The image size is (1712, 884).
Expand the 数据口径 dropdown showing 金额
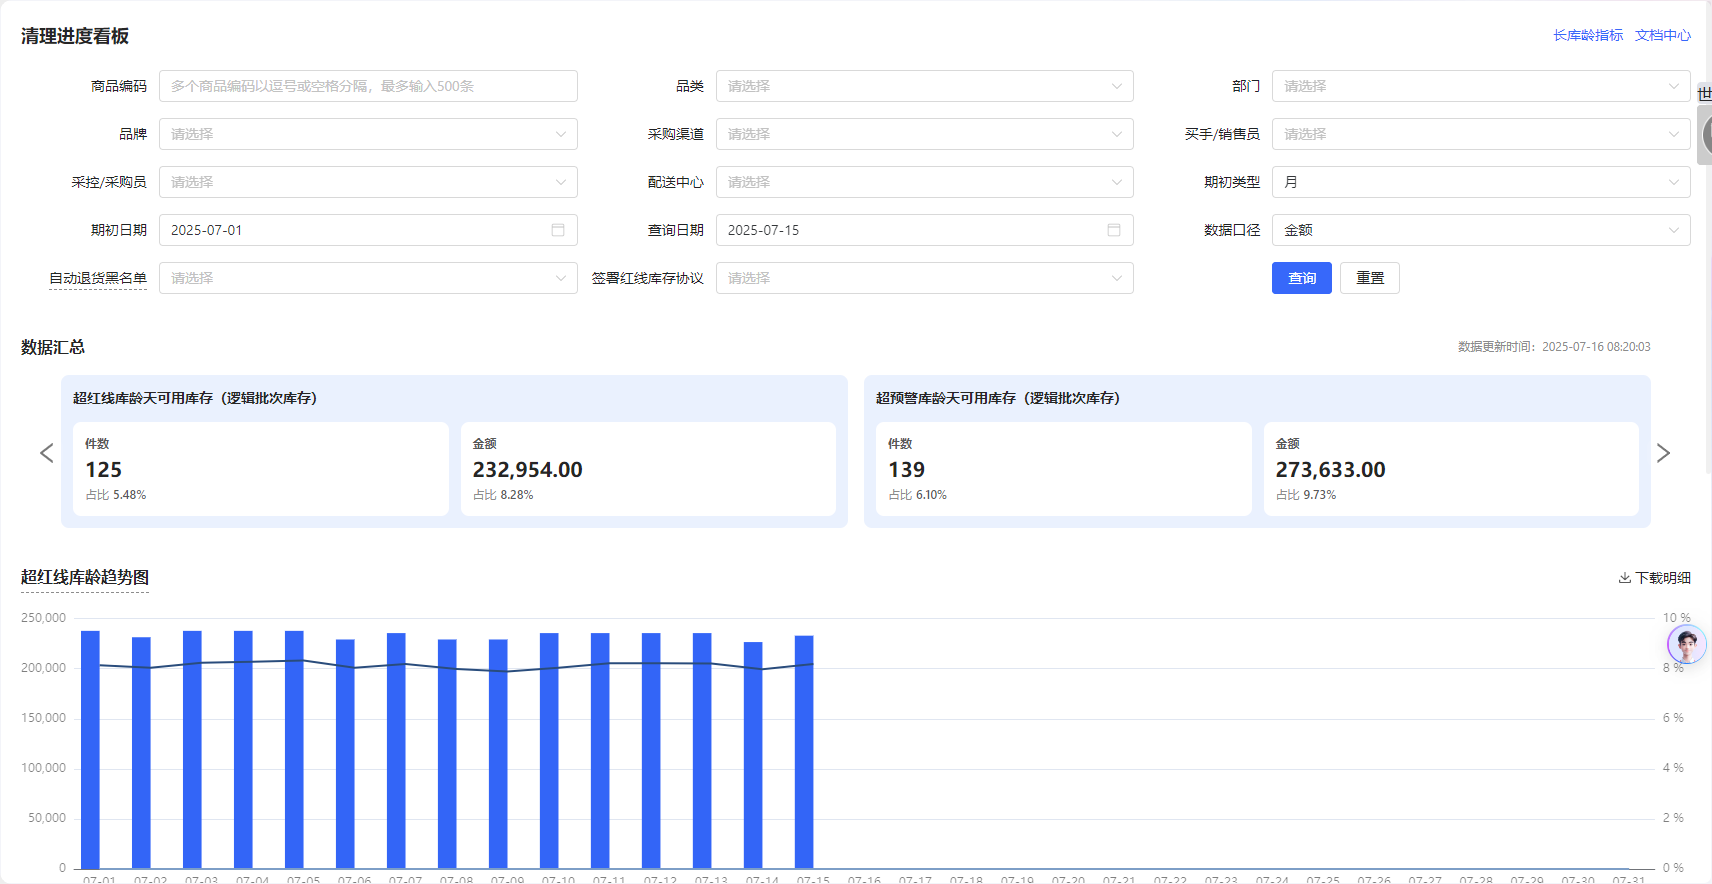pyautogui.click(x=1480, y=230)
